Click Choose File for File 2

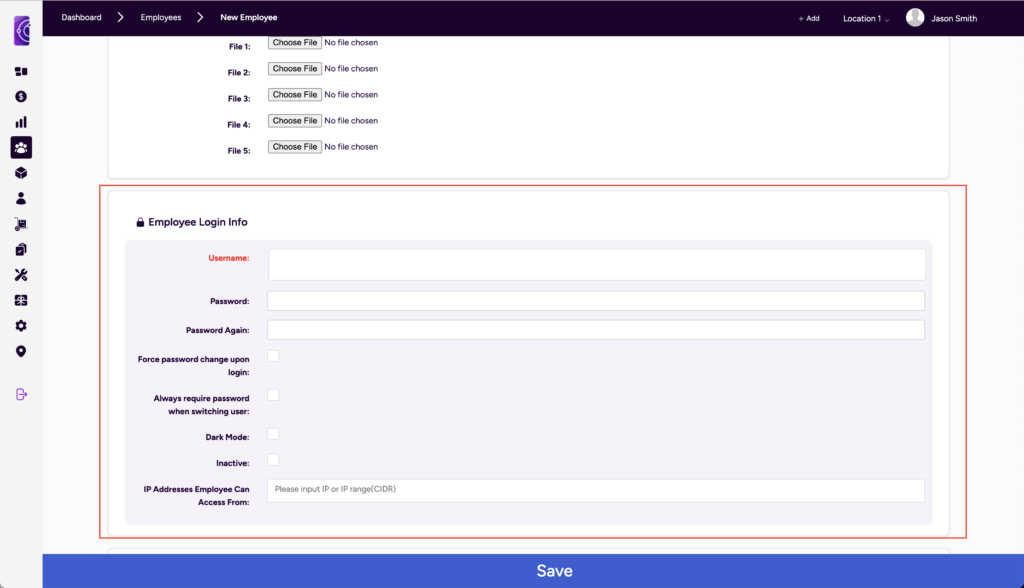coord(295,69)
